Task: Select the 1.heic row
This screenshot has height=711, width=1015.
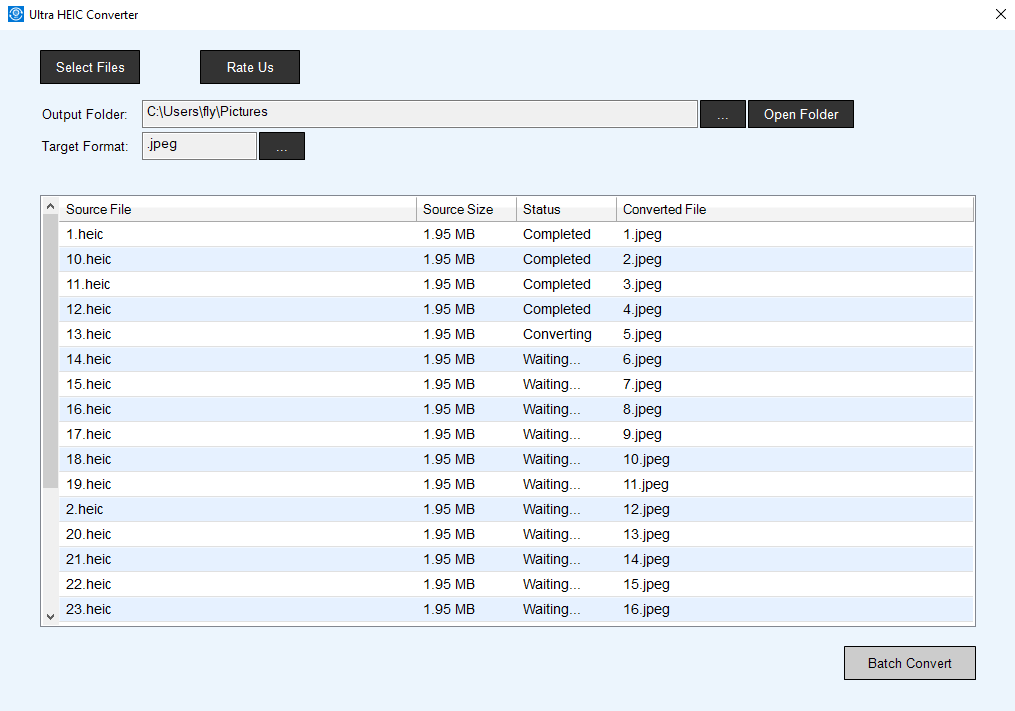Action: (x=517, y=234)
